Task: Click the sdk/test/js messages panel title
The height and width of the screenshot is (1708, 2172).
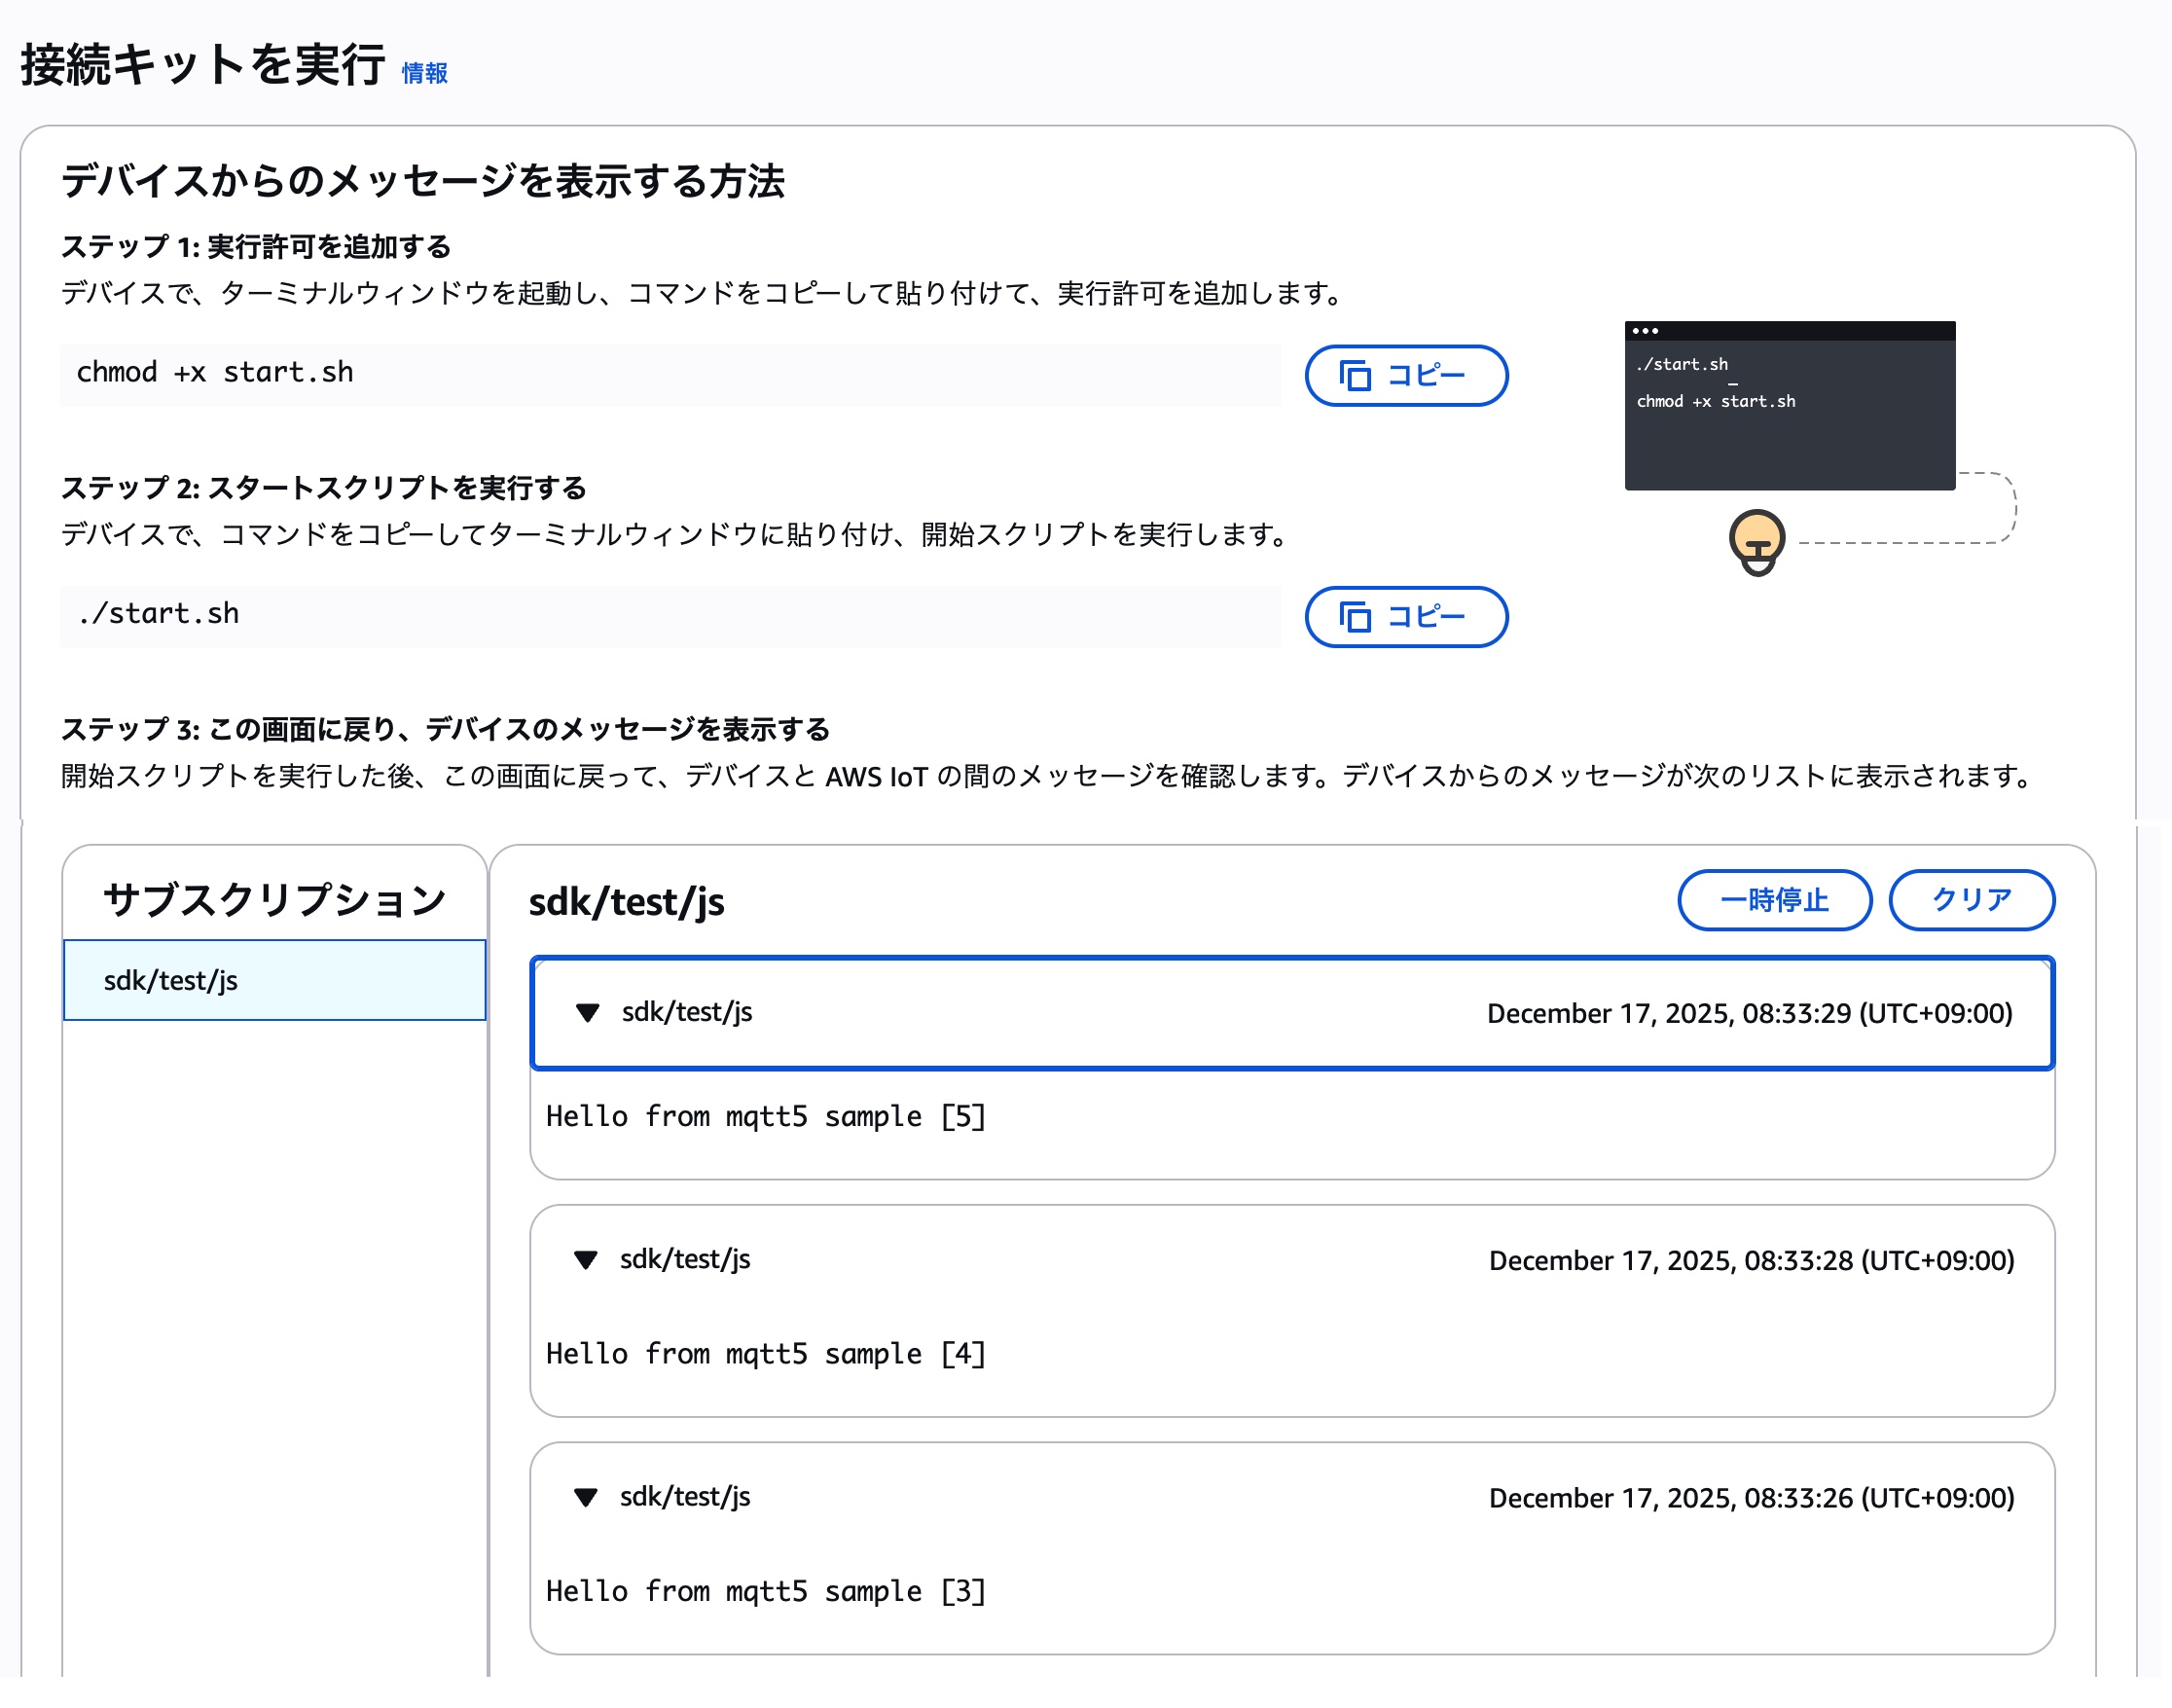Action: pos(626,902)
